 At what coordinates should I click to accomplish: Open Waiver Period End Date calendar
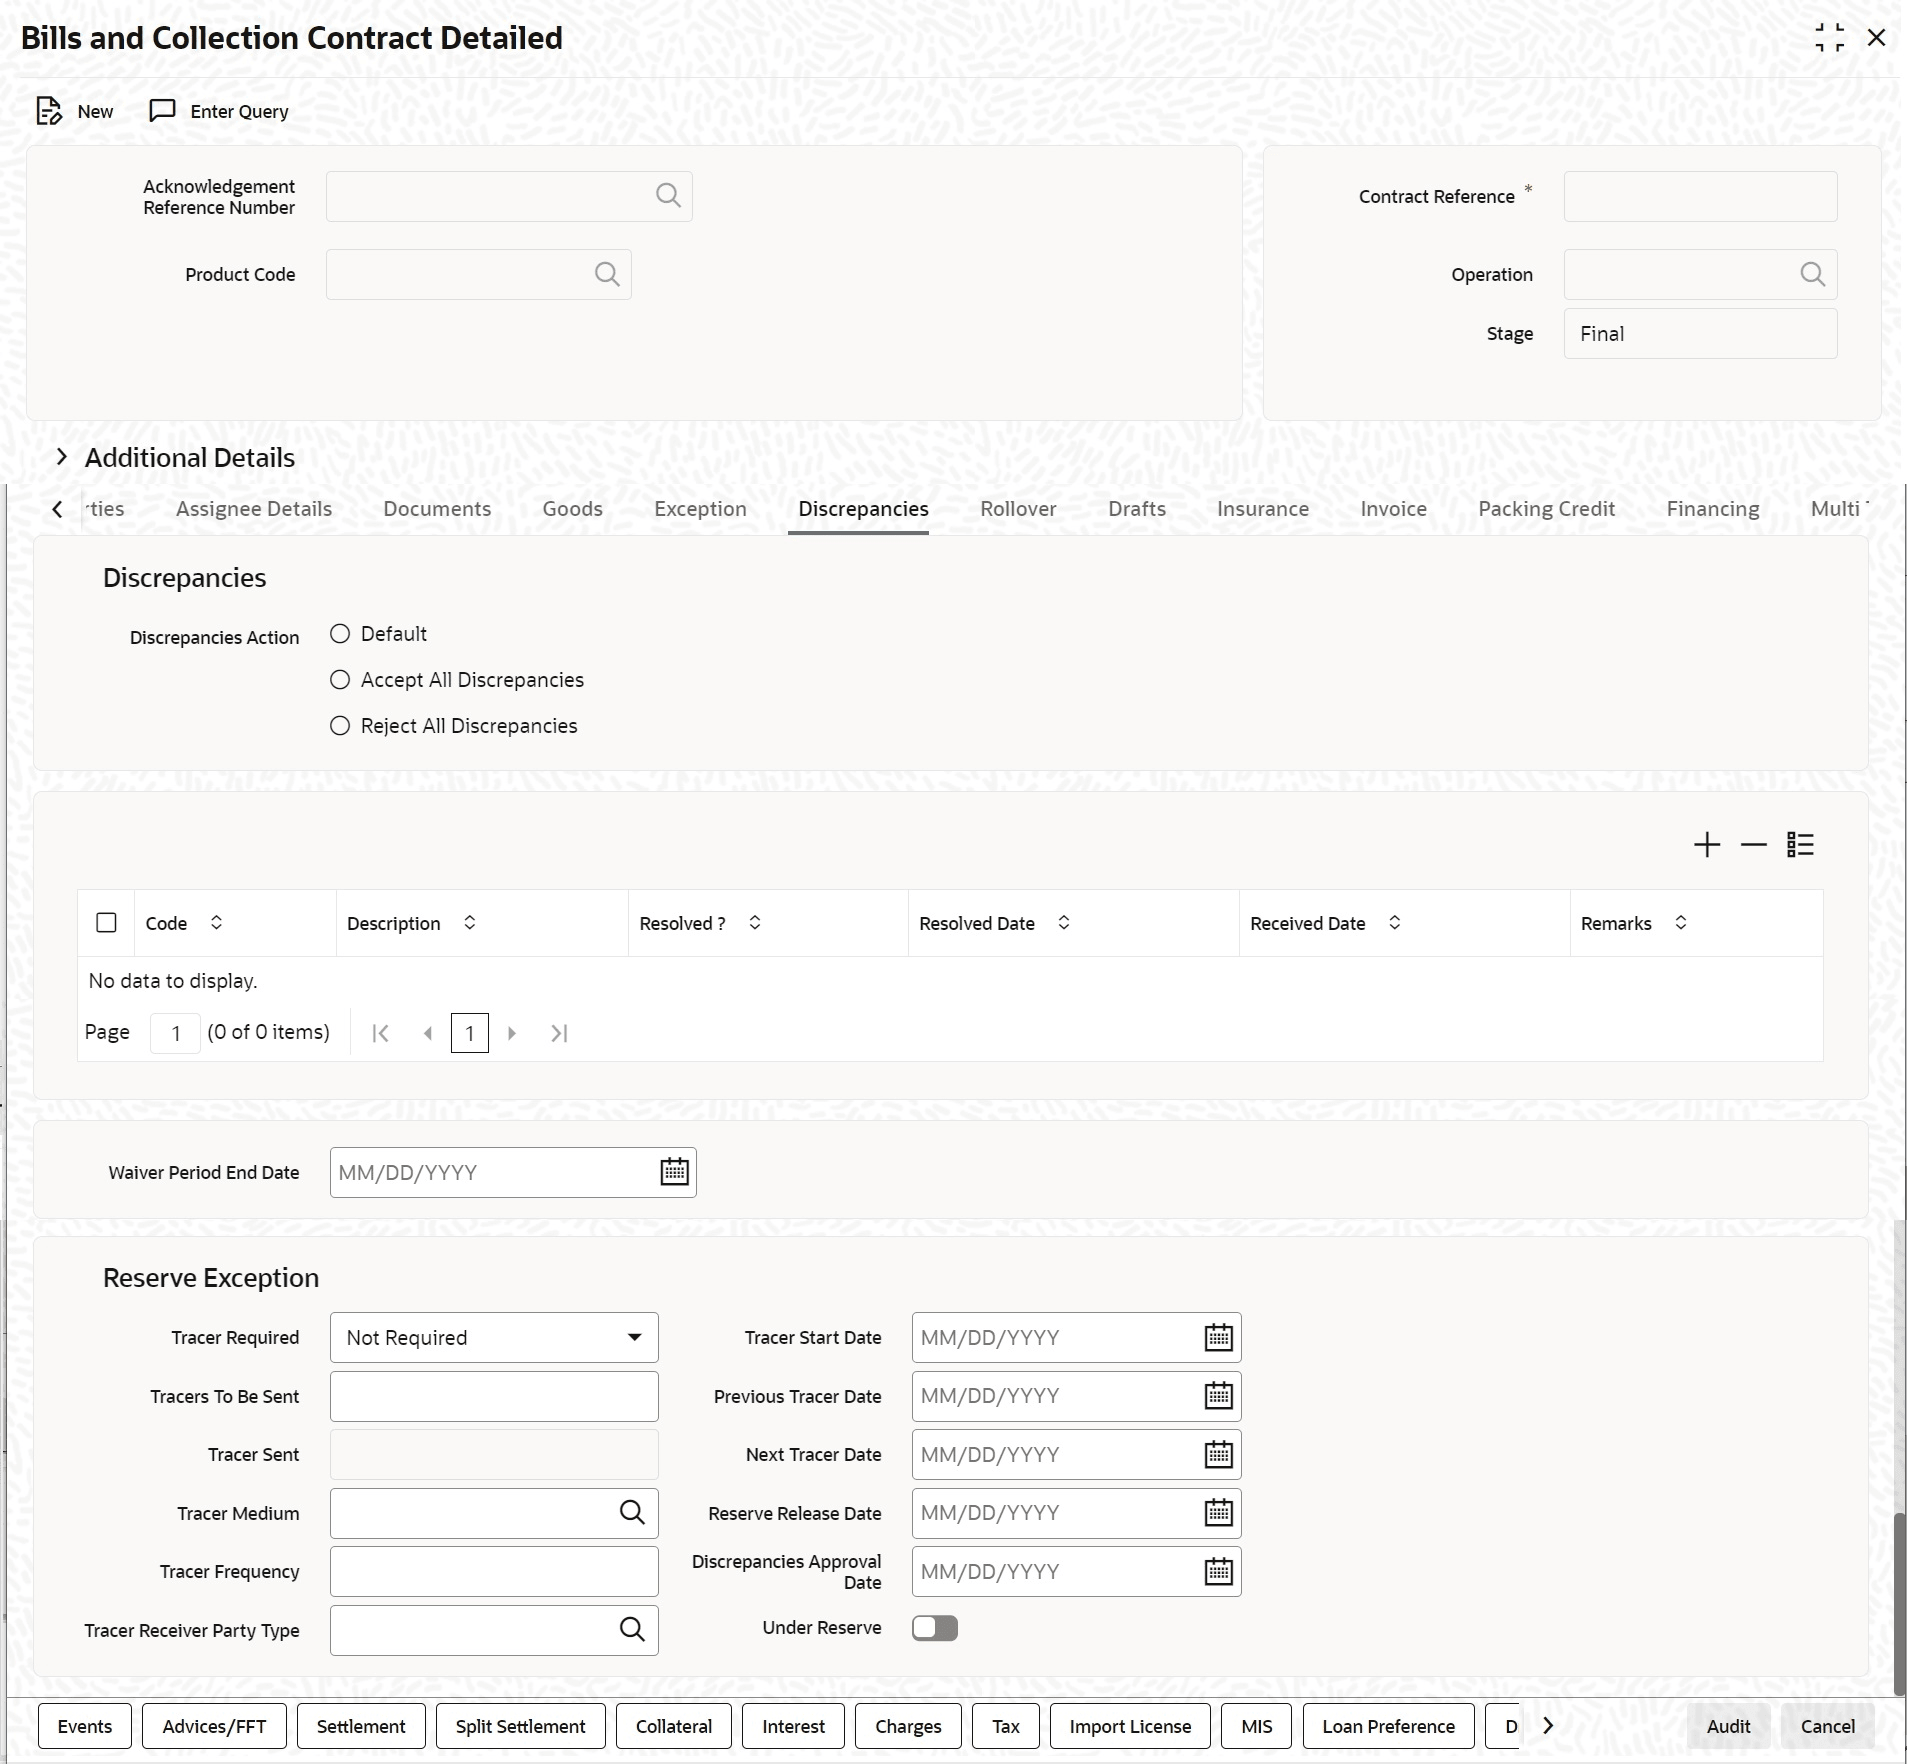[x=674, y=1172]
